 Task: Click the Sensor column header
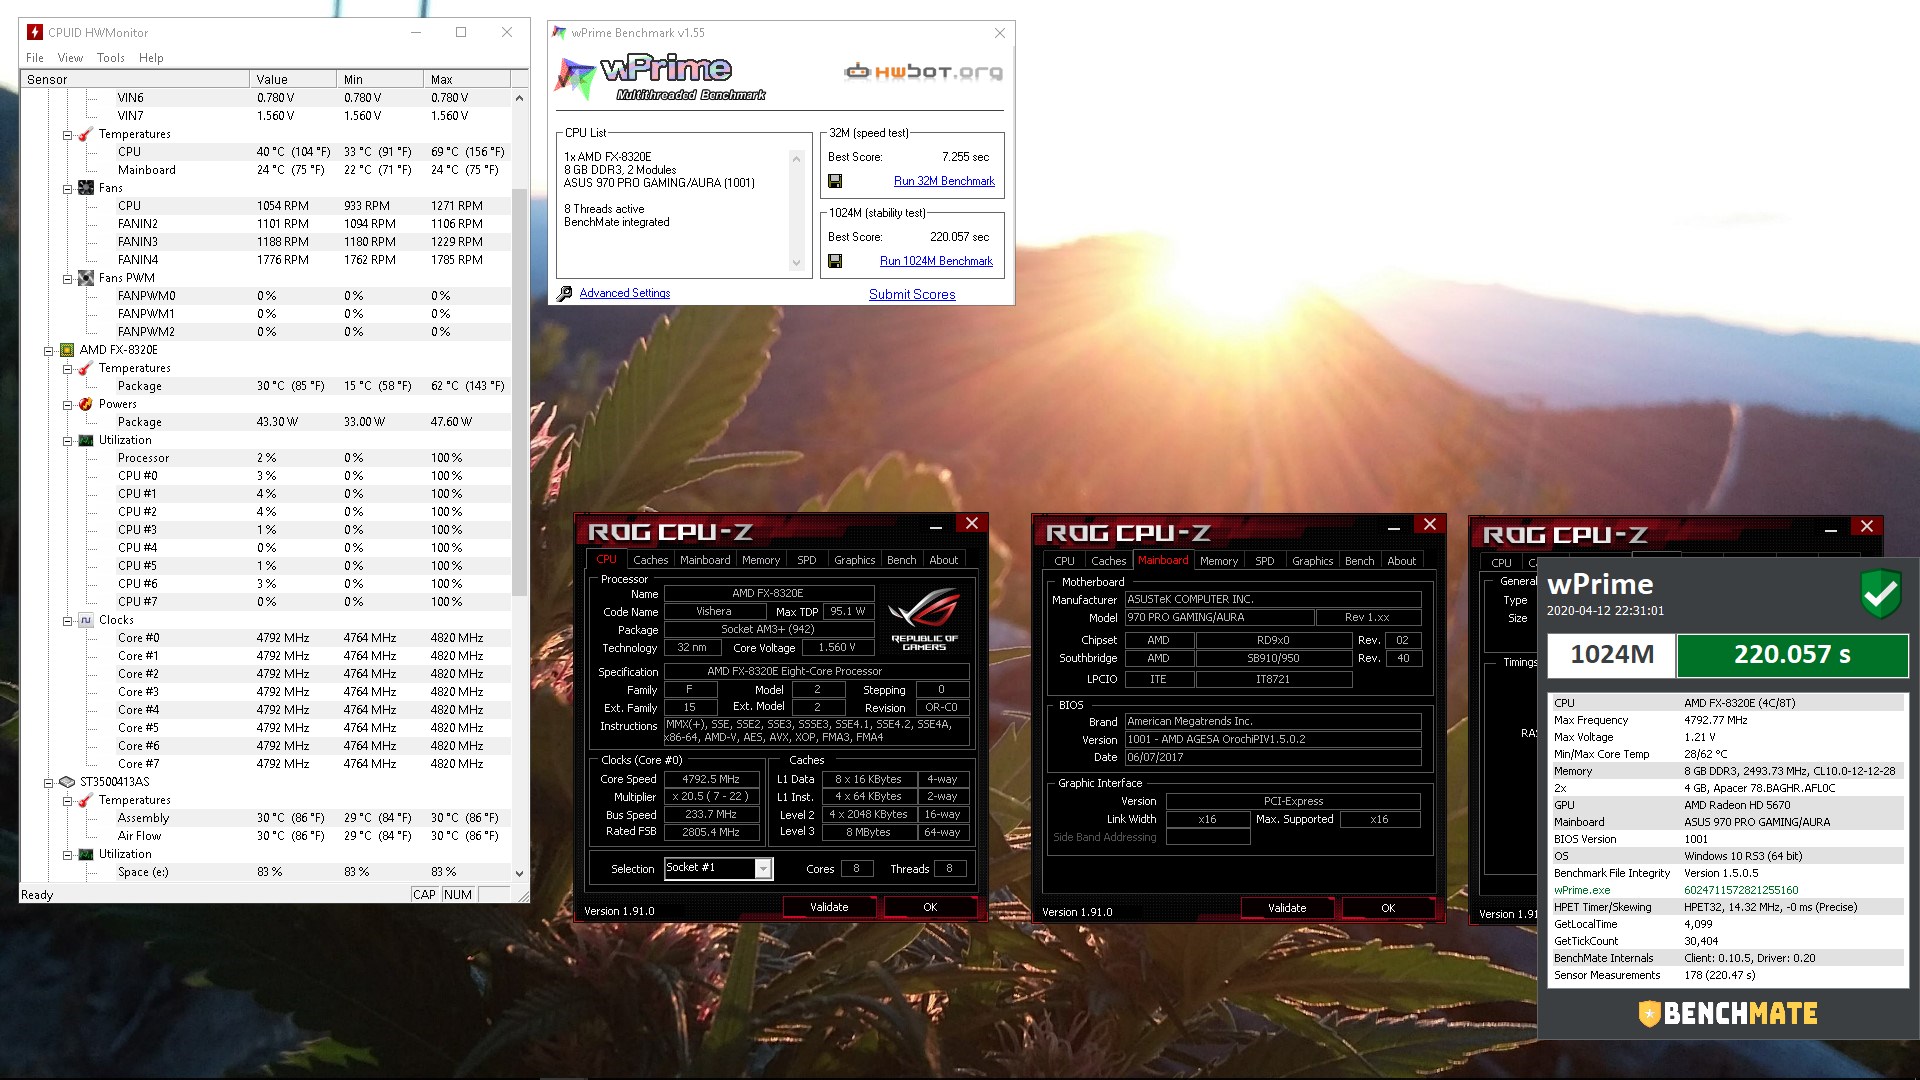135,79
